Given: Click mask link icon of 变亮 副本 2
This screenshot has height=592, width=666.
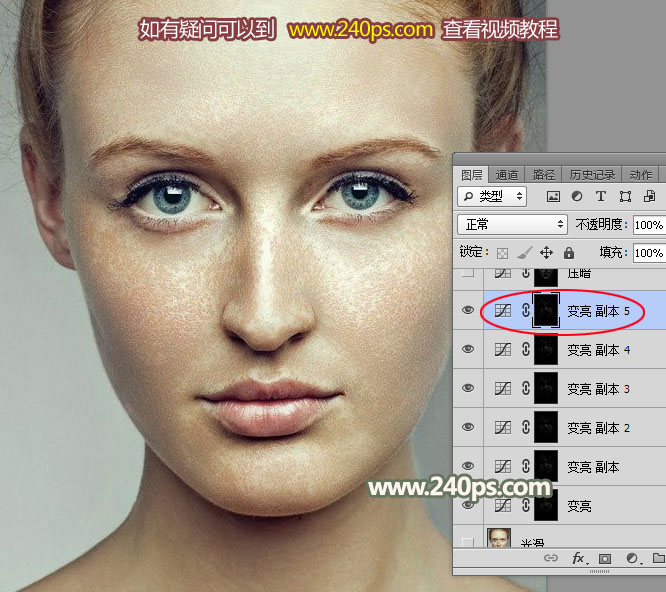Looking at the screenshot, I should [x=526, y=427].
